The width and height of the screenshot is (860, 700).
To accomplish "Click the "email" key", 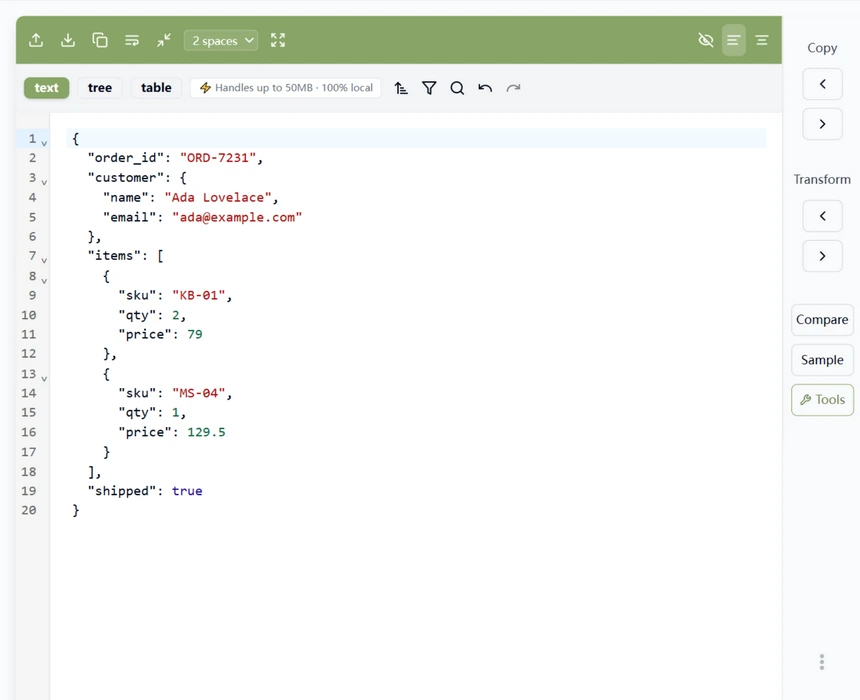I will click(x=129, y=217).
